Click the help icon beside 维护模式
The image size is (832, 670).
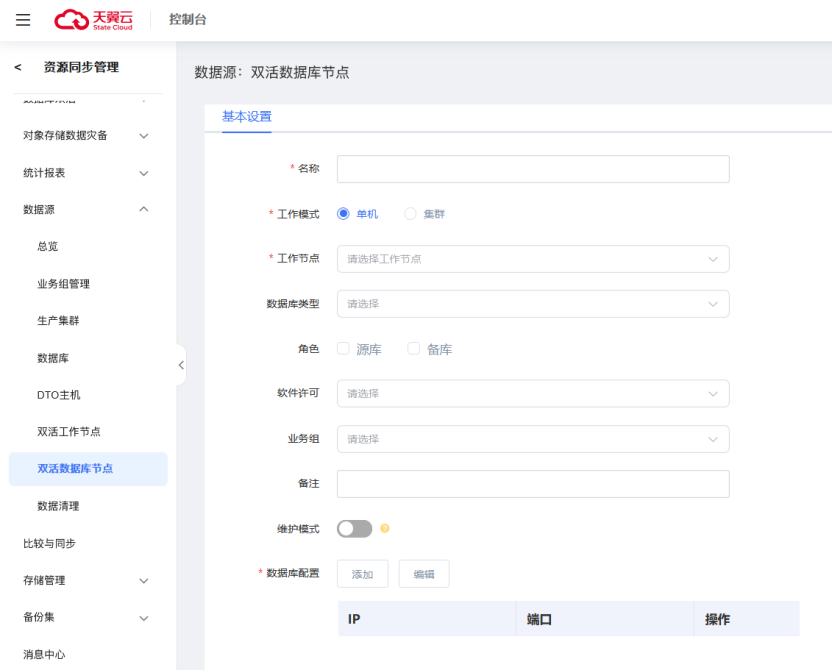point(385,529)
